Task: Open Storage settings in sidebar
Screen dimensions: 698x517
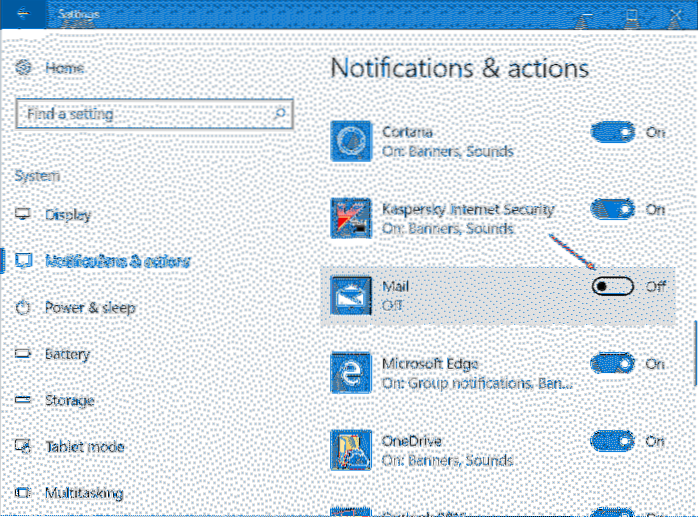Action: [x=69, y=400]
